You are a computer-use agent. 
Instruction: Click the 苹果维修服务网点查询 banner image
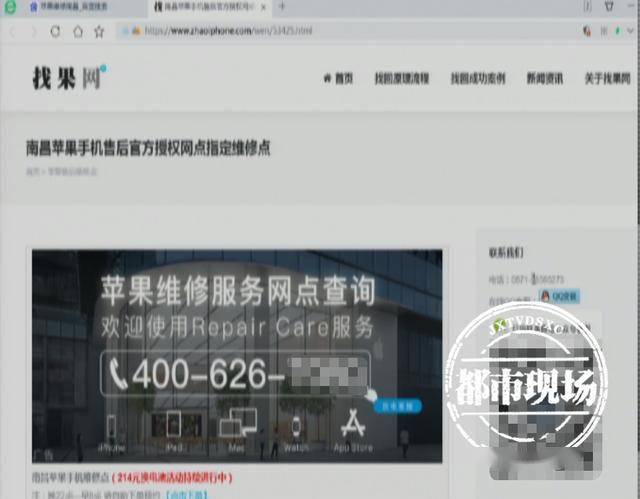click(237, 356)
